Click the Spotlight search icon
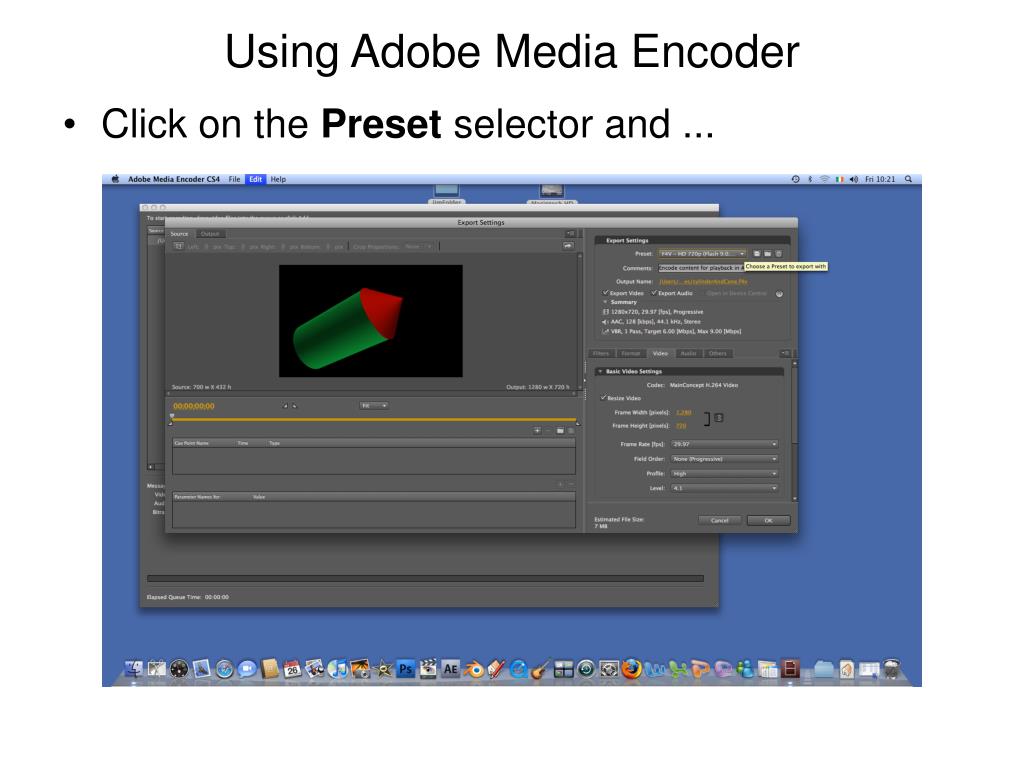1024x768 pixels. tap(908, 179)
